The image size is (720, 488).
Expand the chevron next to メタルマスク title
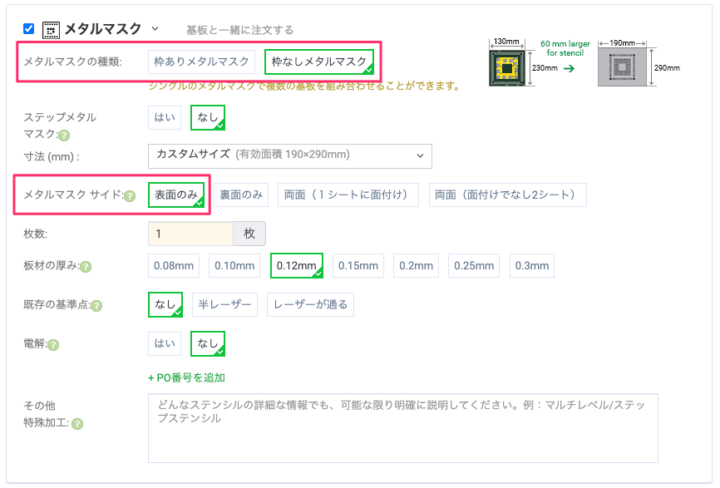pos(155,29)
